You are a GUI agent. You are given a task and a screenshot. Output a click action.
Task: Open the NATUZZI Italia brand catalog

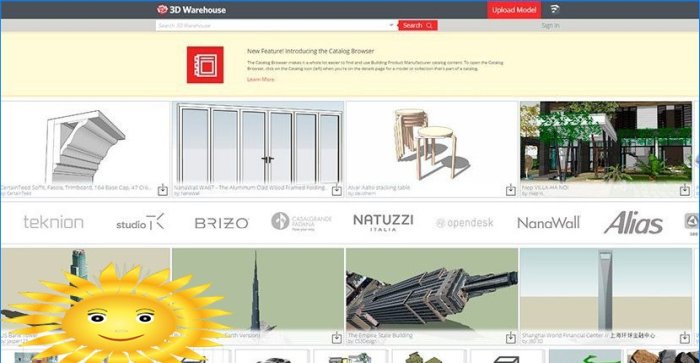click(x=383, y=222)
